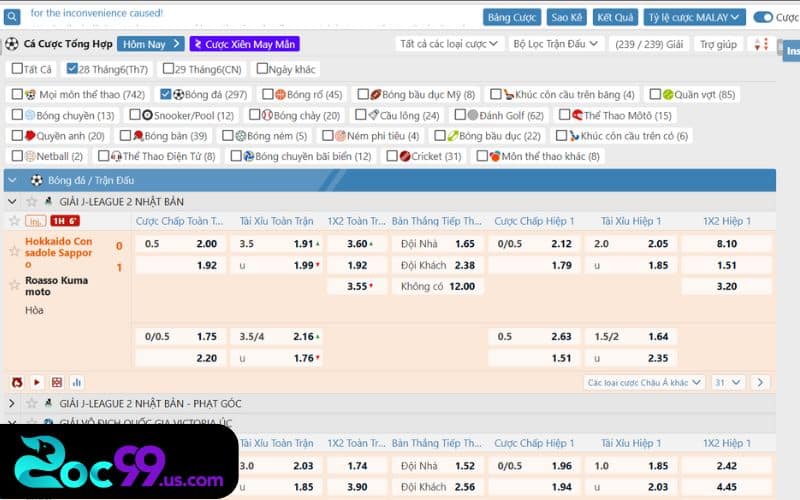Open the Sao Kê tab
Viewport: 800px width, 500px height.
pos(566,17)
